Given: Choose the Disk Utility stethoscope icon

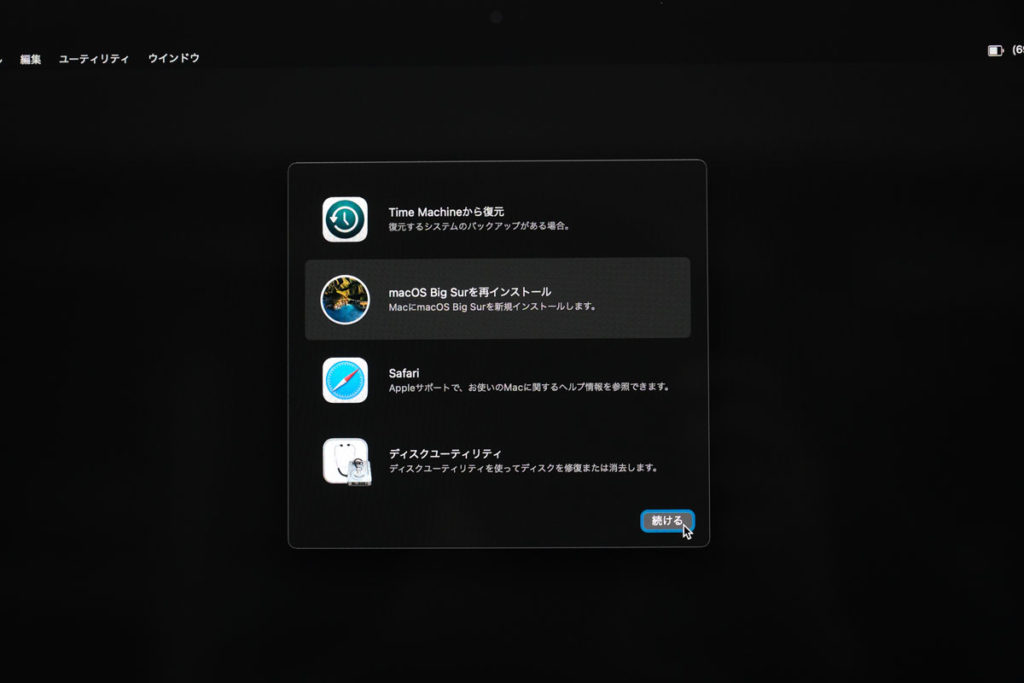Looking at the screenshot, I should click(347, 462).
